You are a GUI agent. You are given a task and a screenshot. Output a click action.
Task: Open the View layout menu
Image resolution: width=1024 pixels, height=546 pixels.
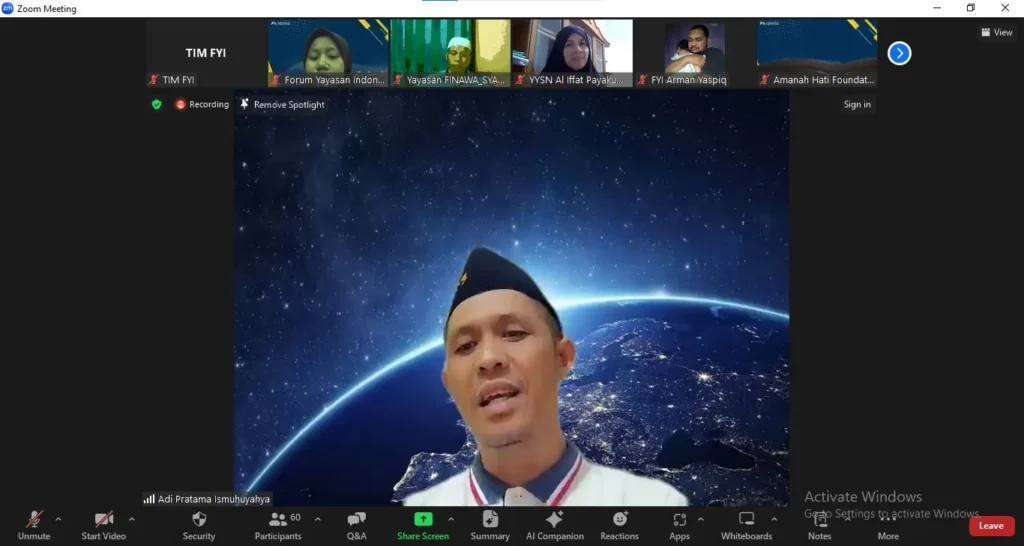click(x=997, y=32)
